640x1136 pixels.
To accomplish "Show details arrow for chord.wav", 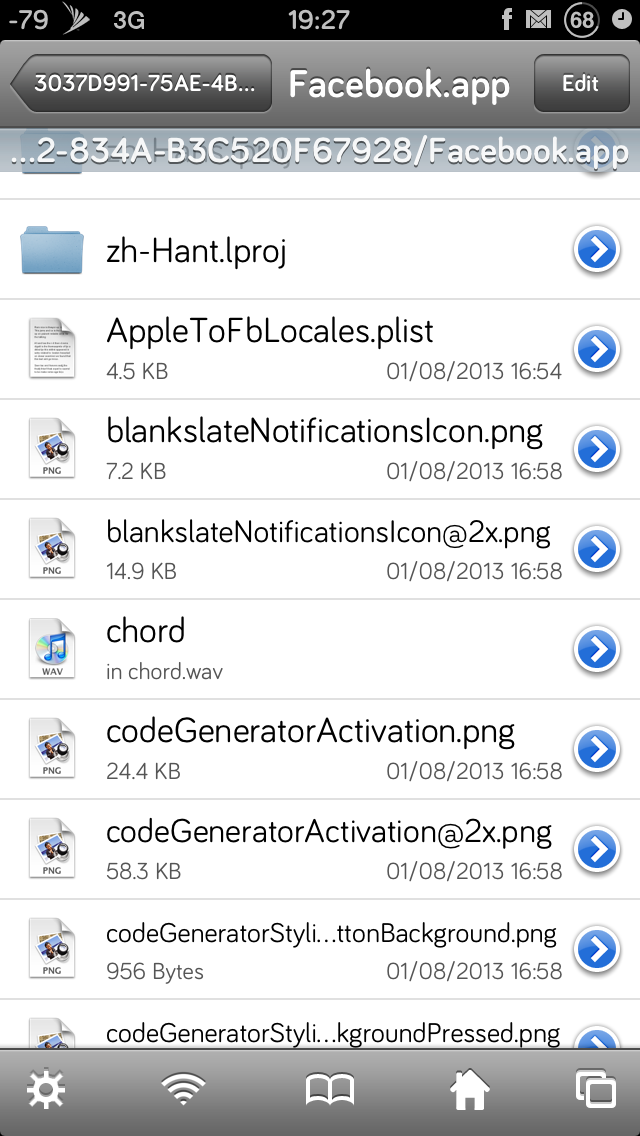I will (597, 649).
